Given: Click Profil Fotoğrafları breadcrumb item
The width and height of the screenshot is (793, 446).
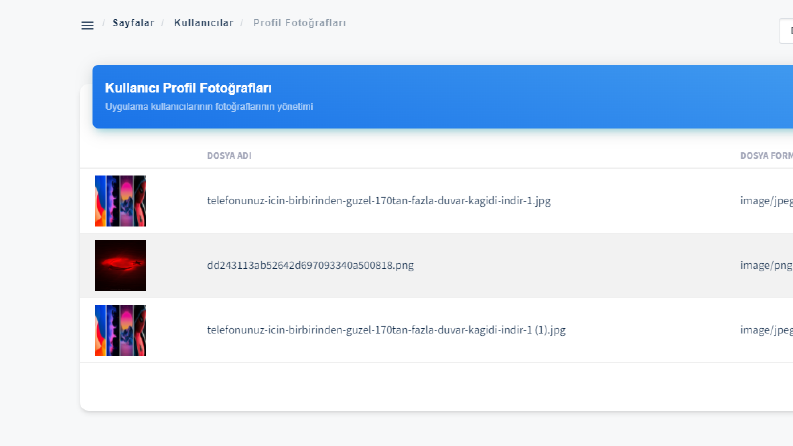Looking at the screenshot, I should click(x=299, y=23).
